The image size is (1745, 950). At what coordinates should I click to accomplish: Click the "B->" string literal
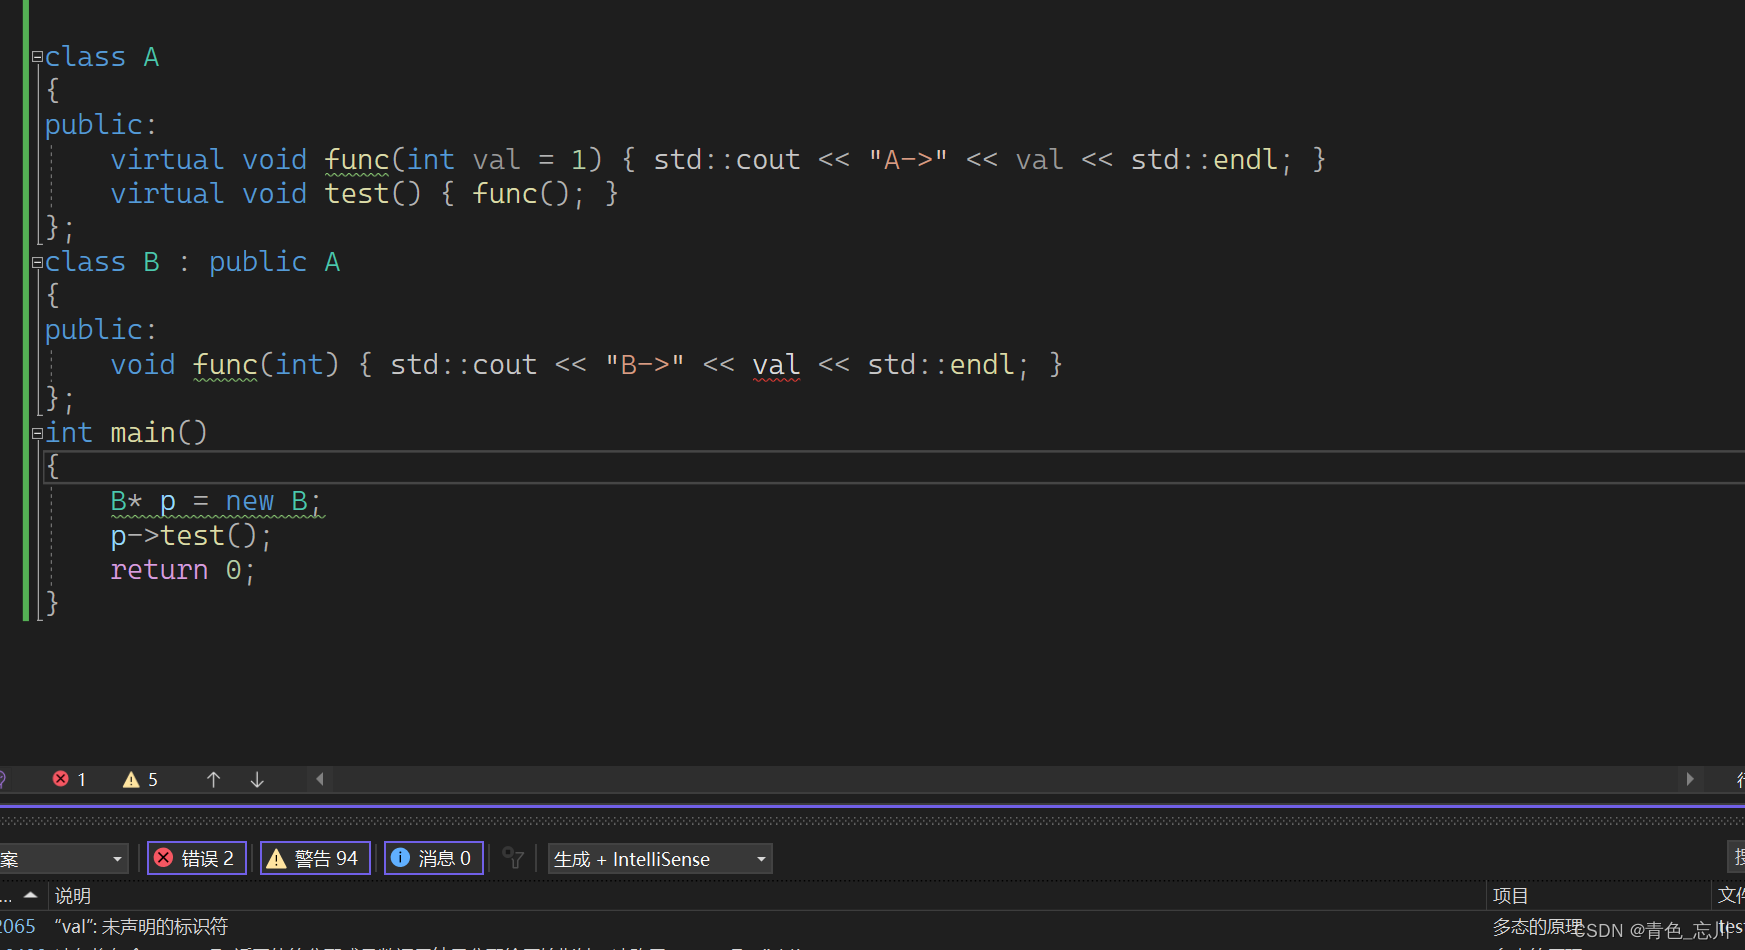[x=645, y=365]
